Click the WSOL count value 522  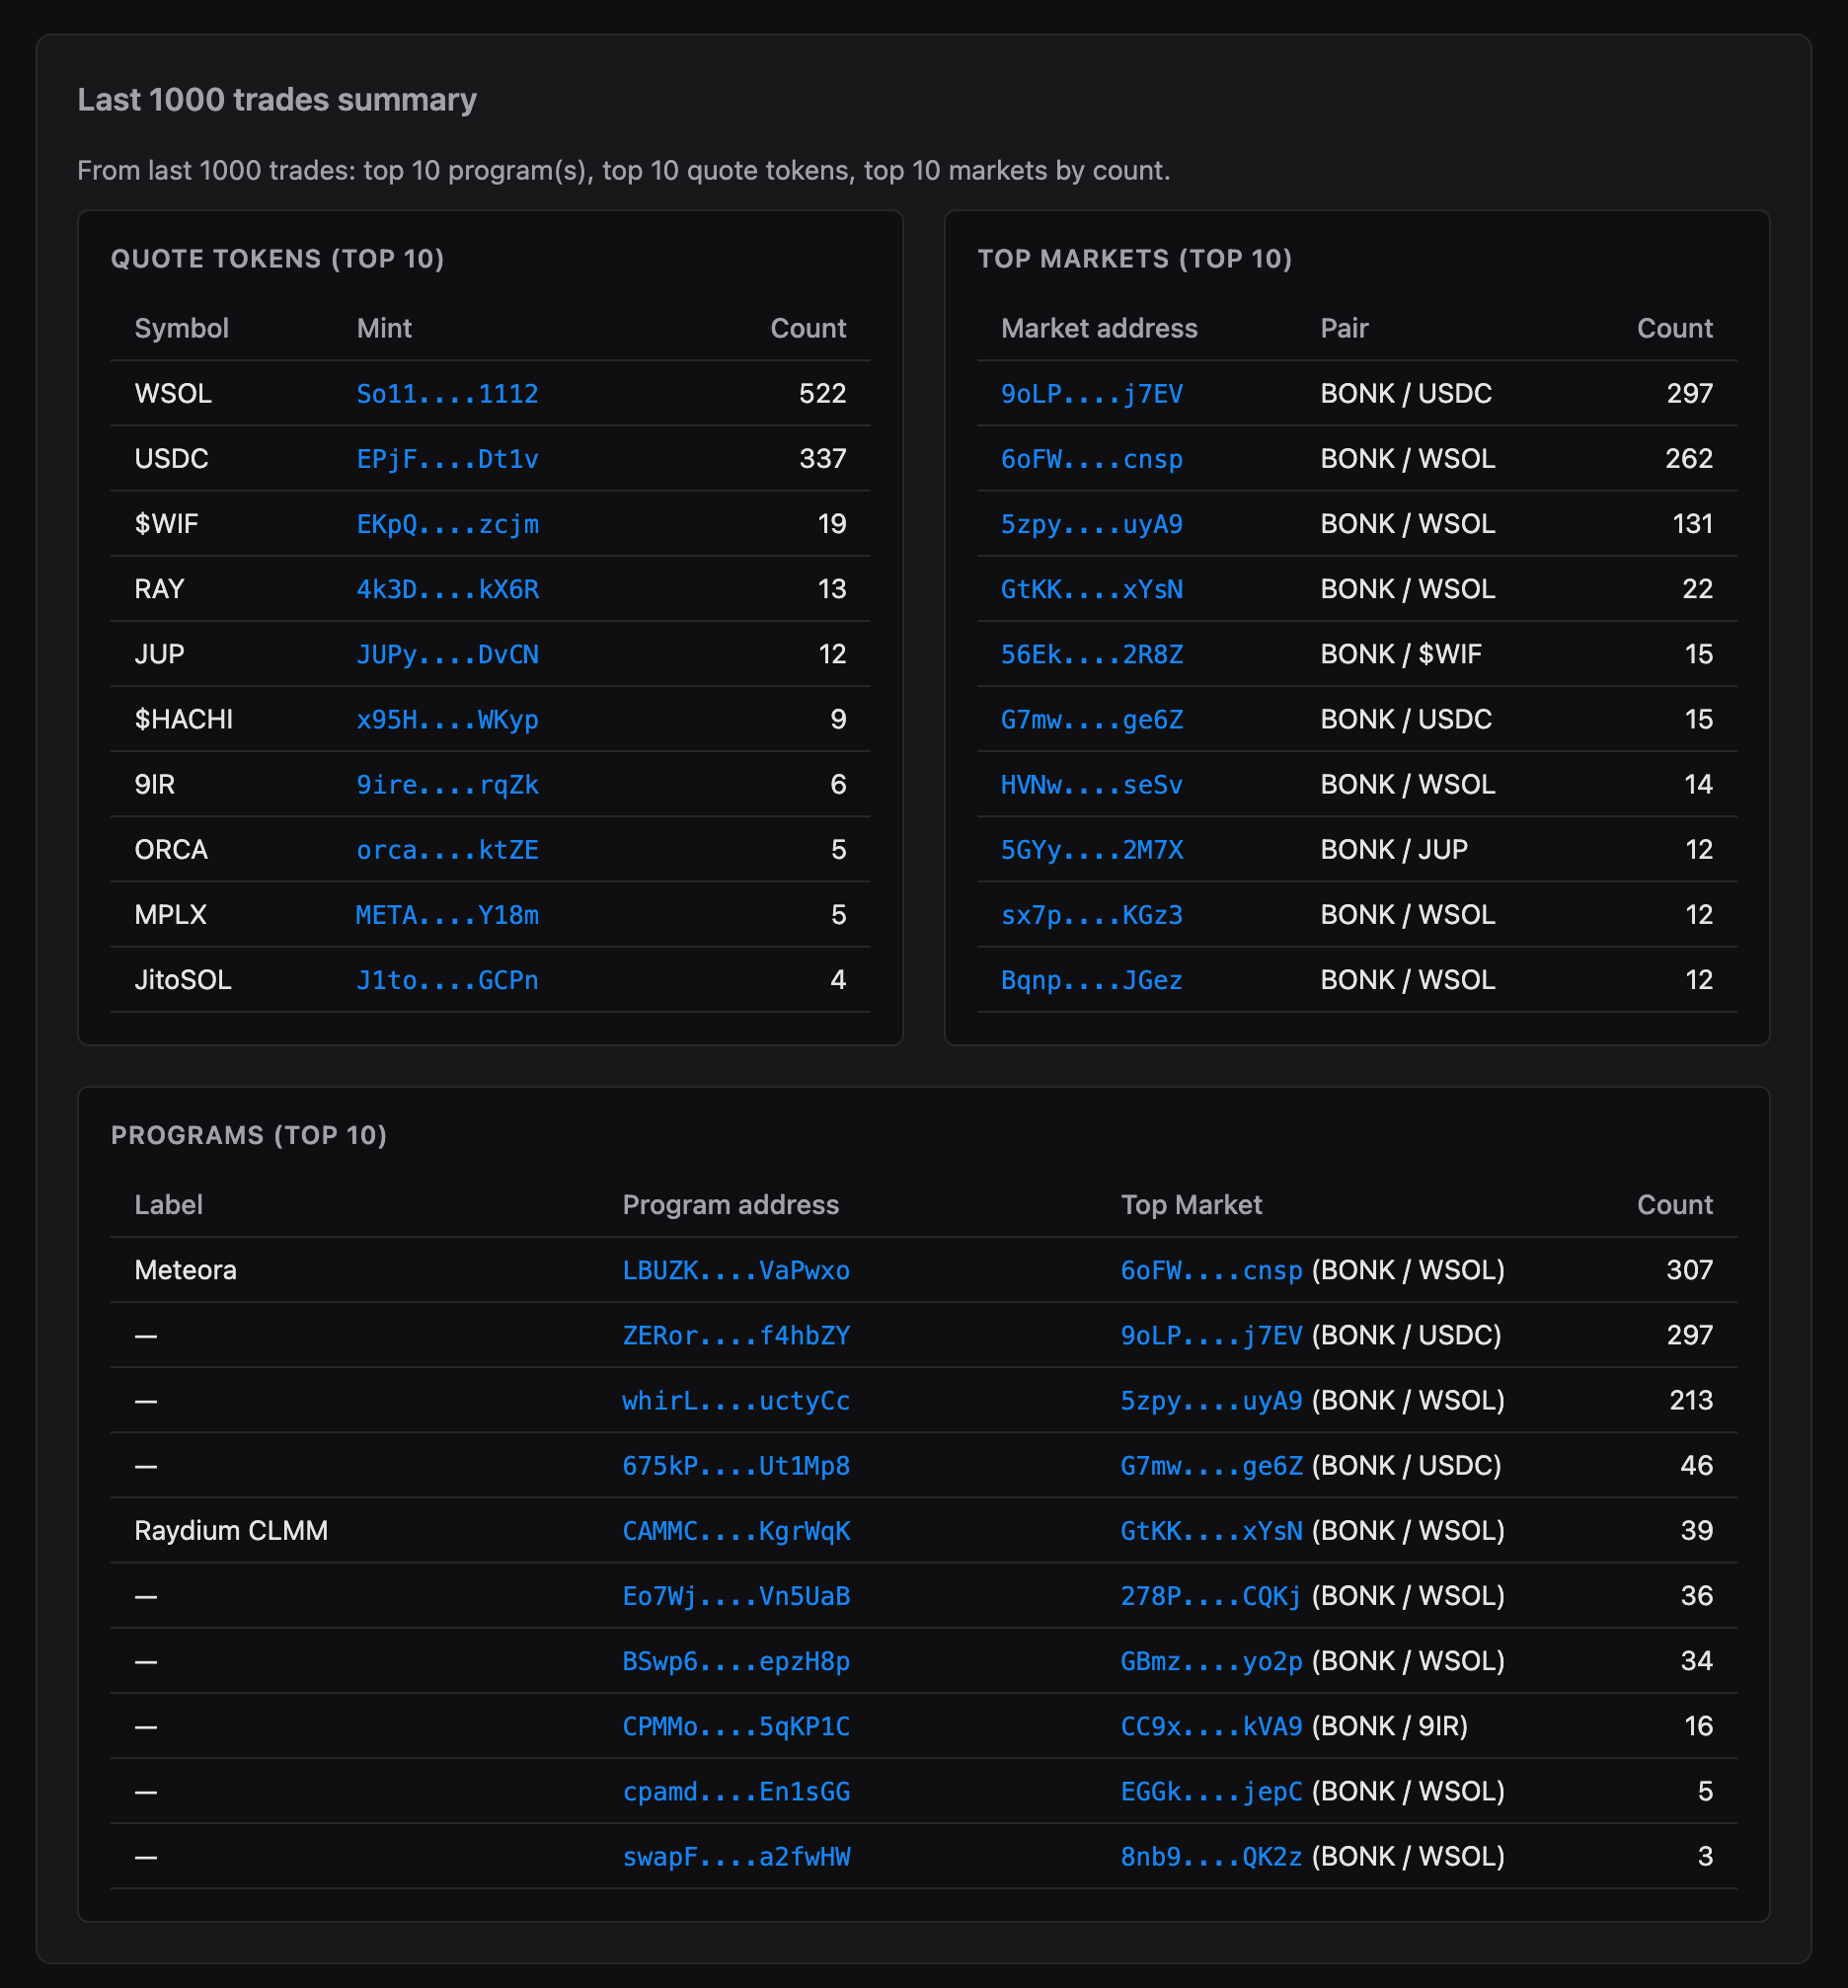[x=822, y=394]
